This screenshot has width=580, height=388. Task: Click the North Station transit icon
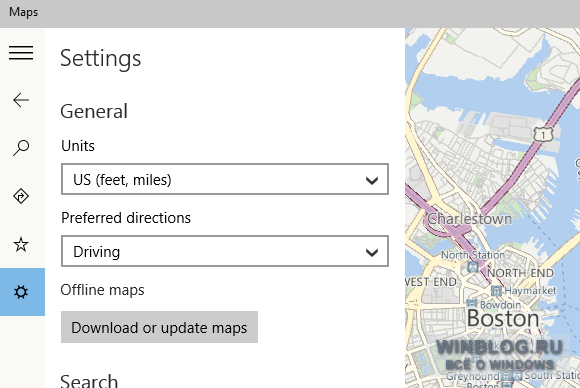[472, 267]
